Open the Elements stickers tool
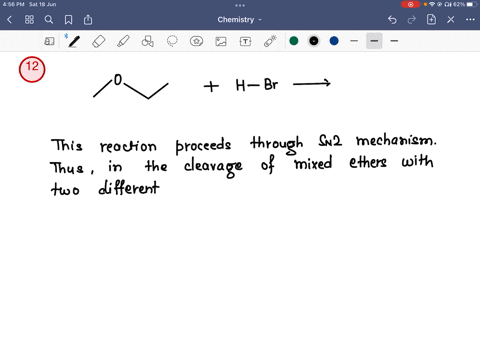 (196, 41)
